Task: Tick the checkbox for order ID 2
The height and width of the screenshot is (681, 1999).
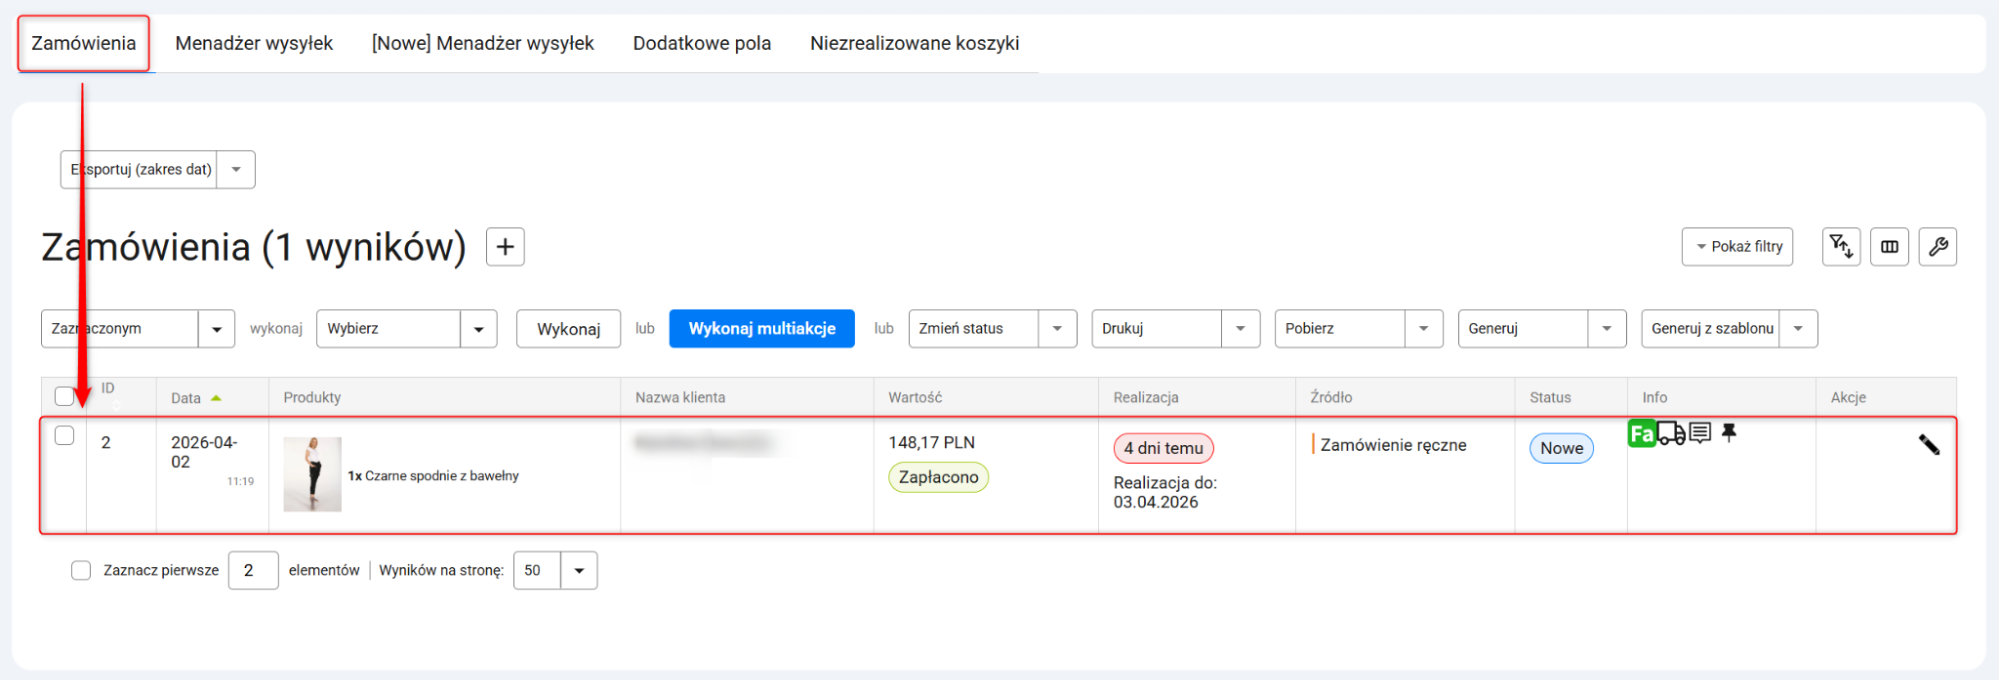Action: point(65,436)
